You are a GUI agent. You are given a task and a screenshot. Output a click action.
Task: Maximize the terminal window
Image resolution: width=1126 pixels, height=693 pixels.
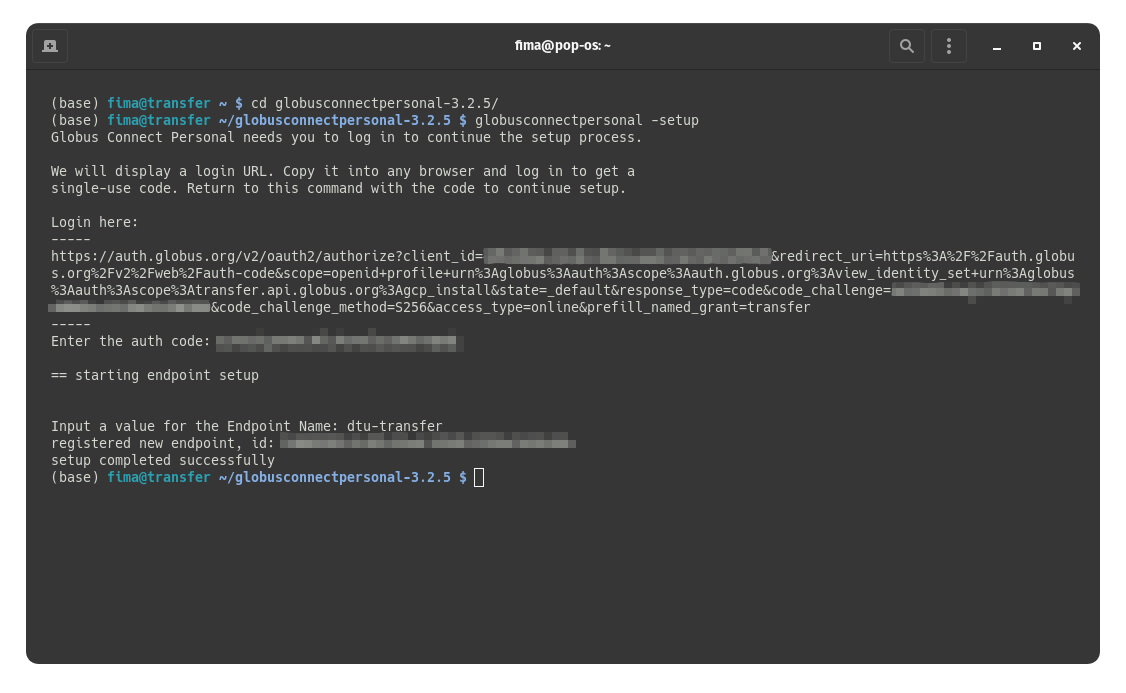tap(1037, 46)
